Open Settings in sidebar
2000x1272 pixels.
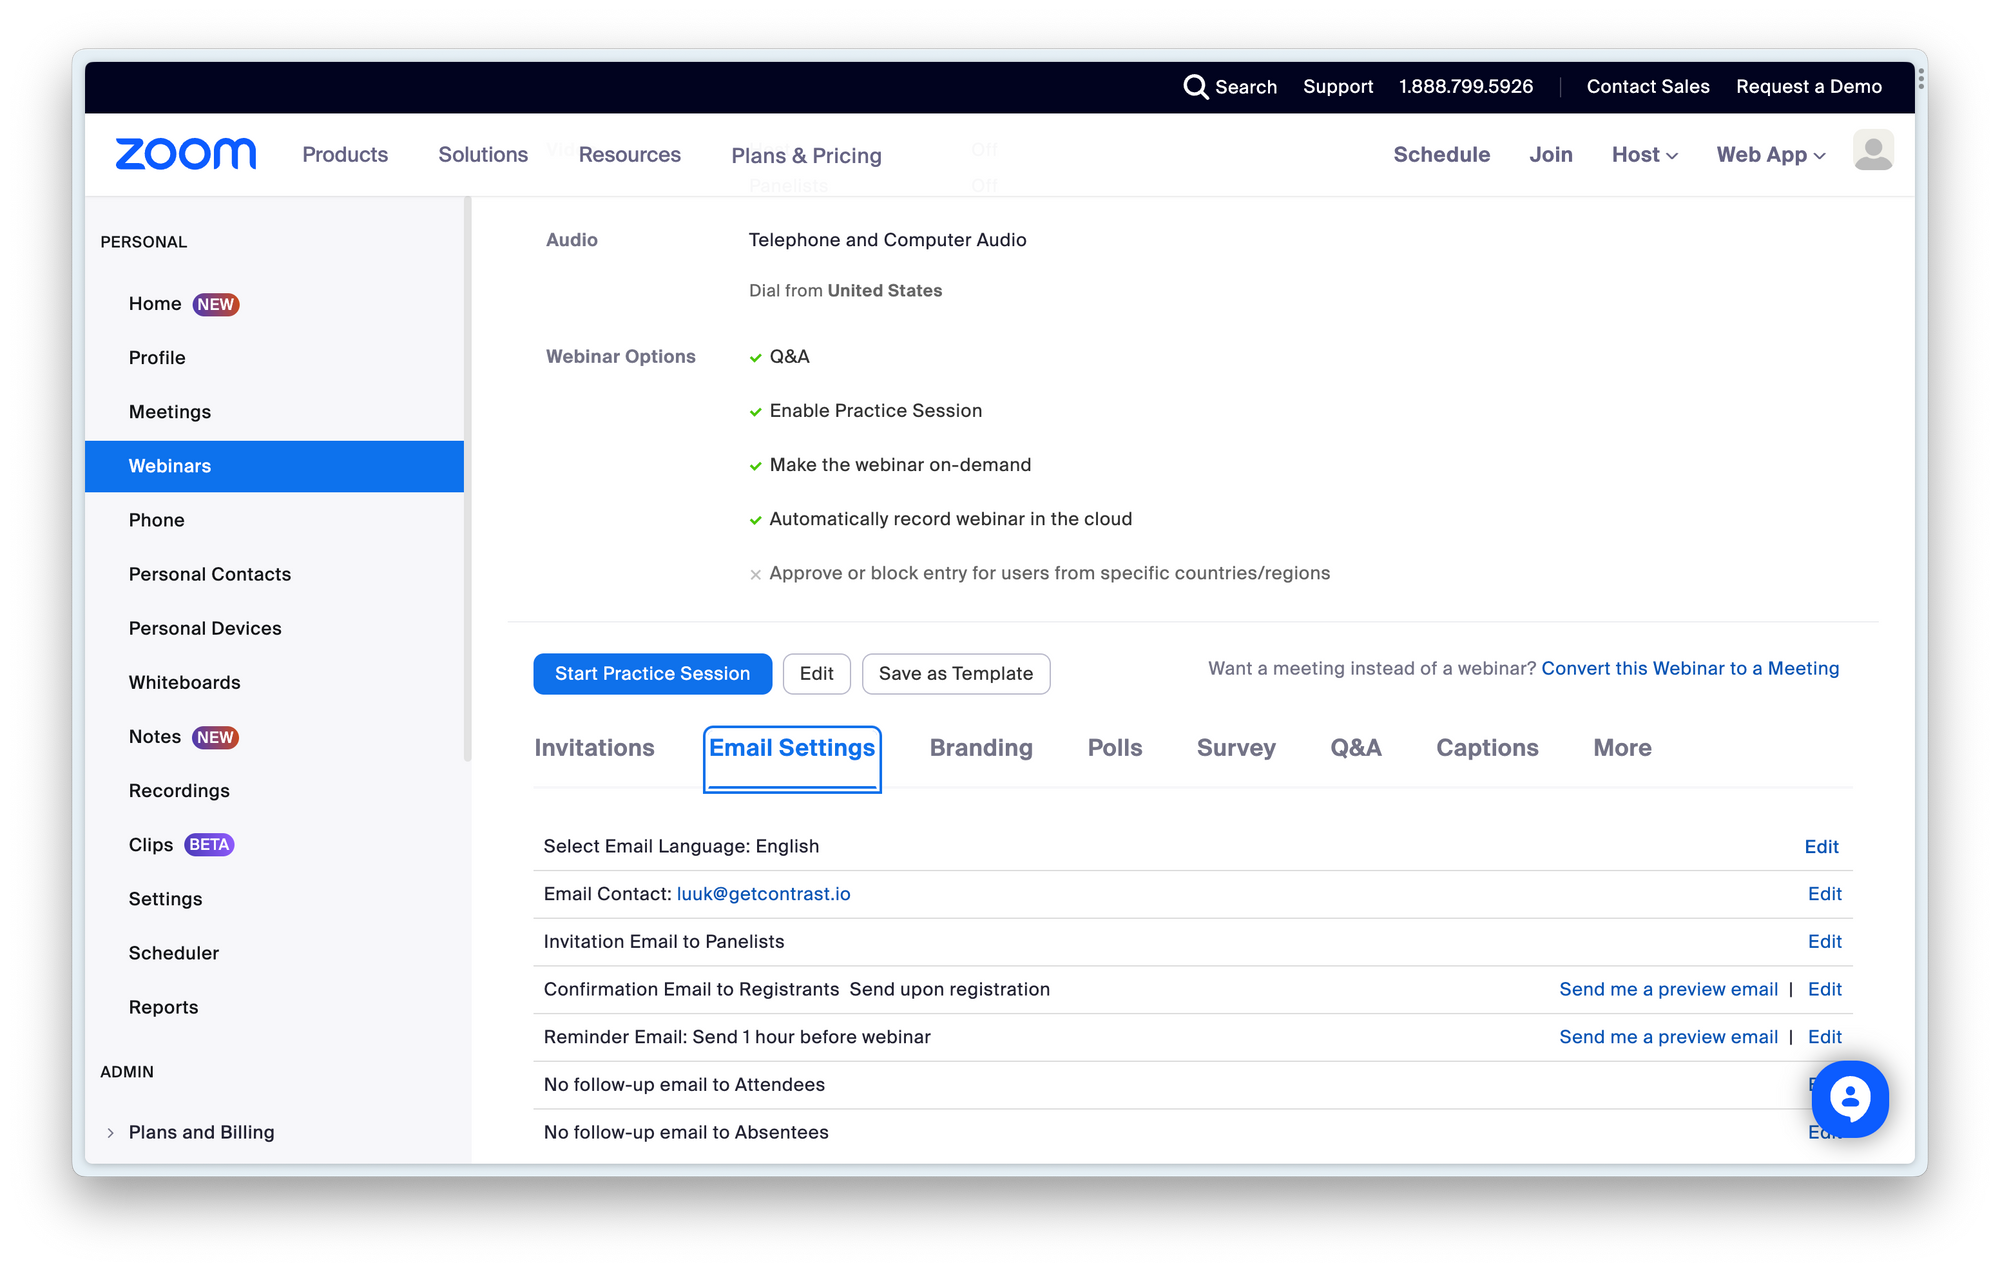[165, 899]
